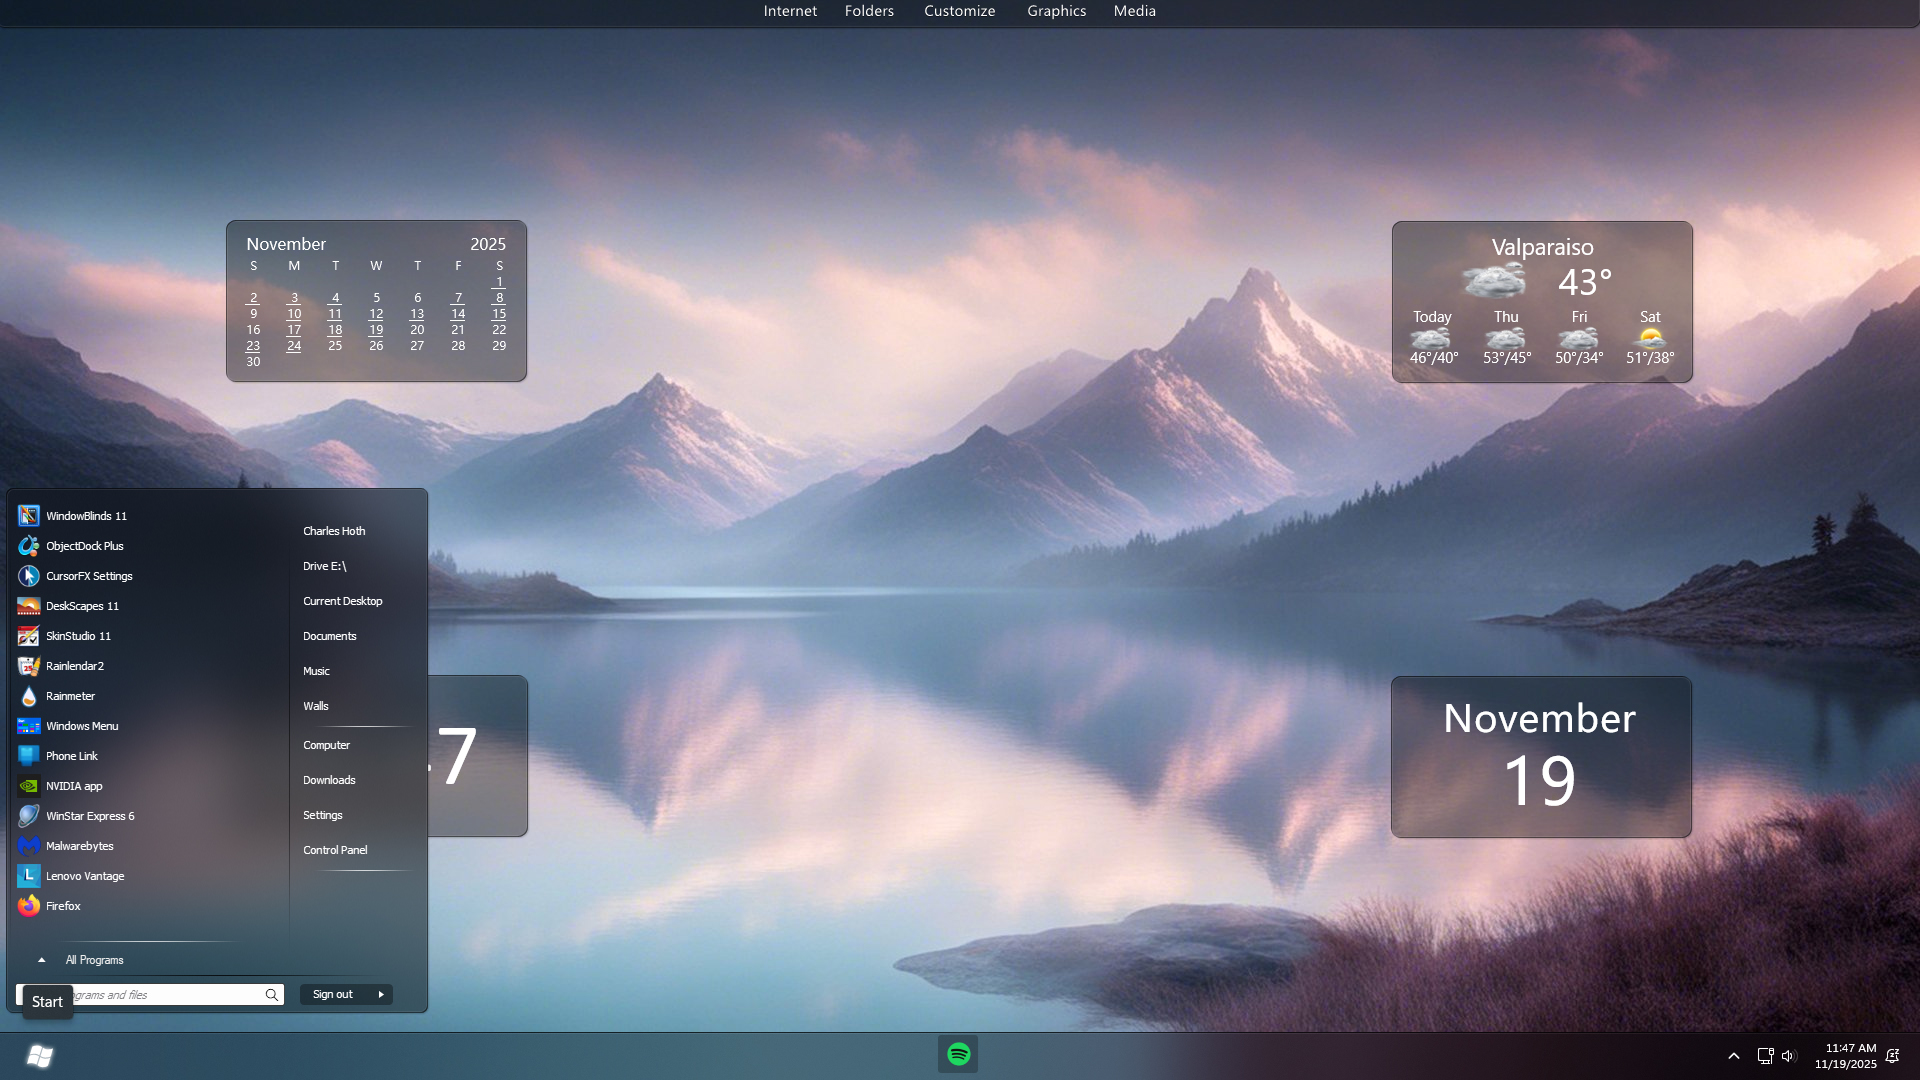Launch Rainmeter raindrop icon

point(28,696)
